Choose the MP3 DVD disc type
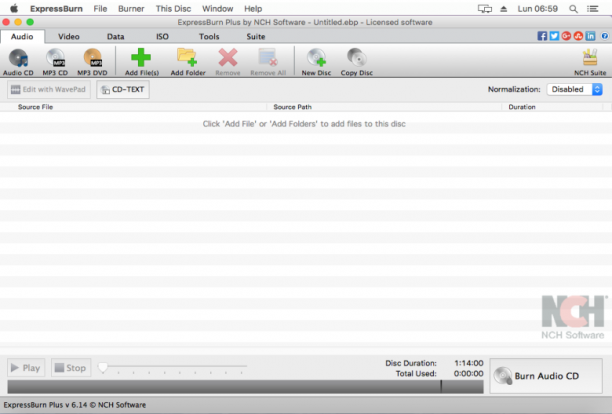This screenshot has width=612, height=414. tap(93, 62)
